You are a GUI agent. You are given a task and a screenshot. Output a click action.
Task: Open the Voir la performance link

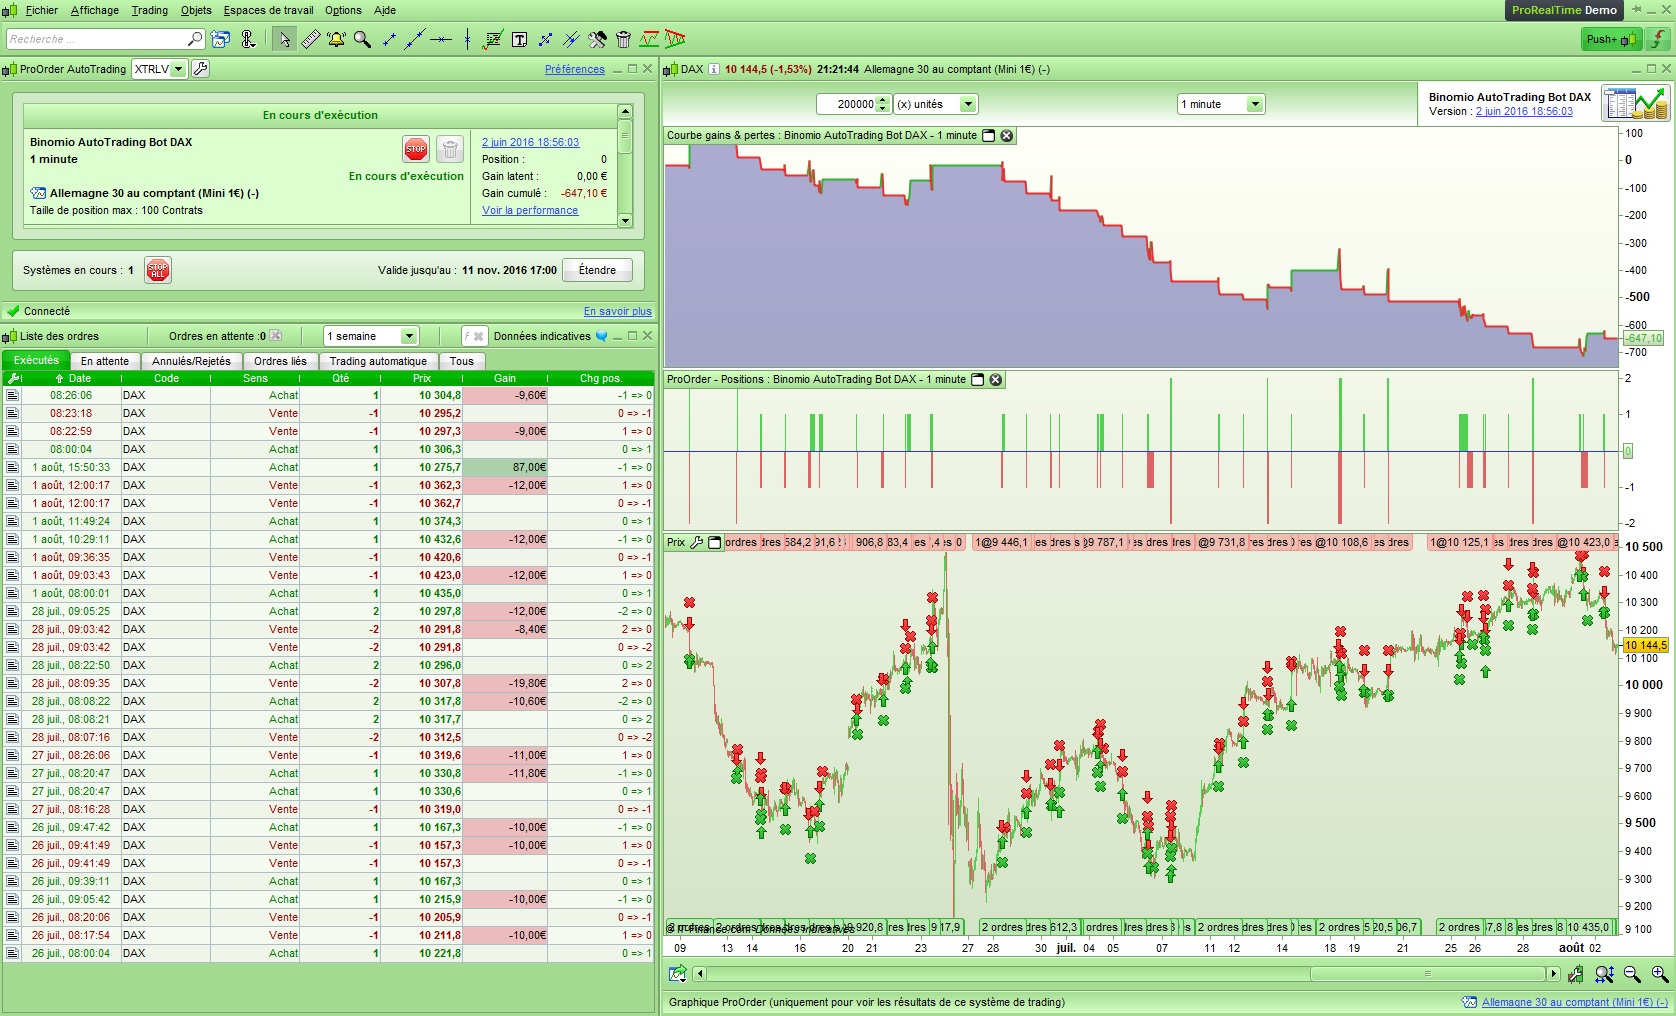click(530, 211)
